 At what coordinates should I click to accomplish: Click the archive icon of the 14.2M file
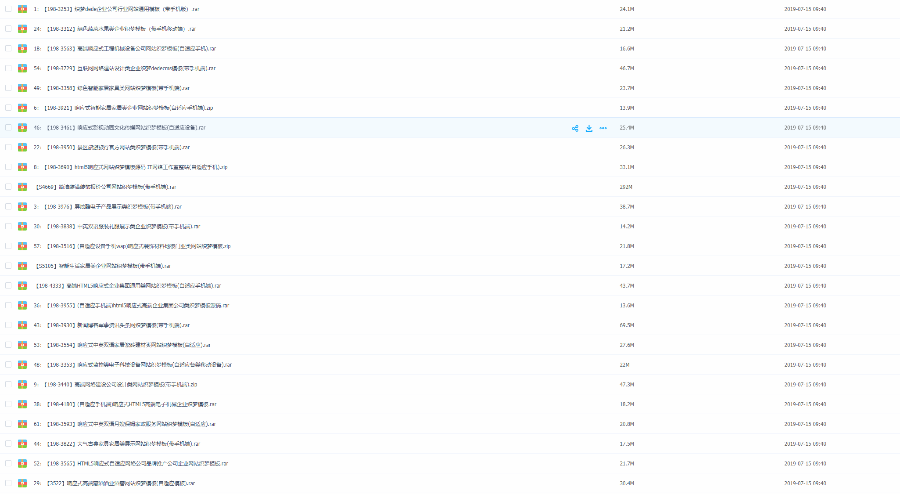click(22, 226)
